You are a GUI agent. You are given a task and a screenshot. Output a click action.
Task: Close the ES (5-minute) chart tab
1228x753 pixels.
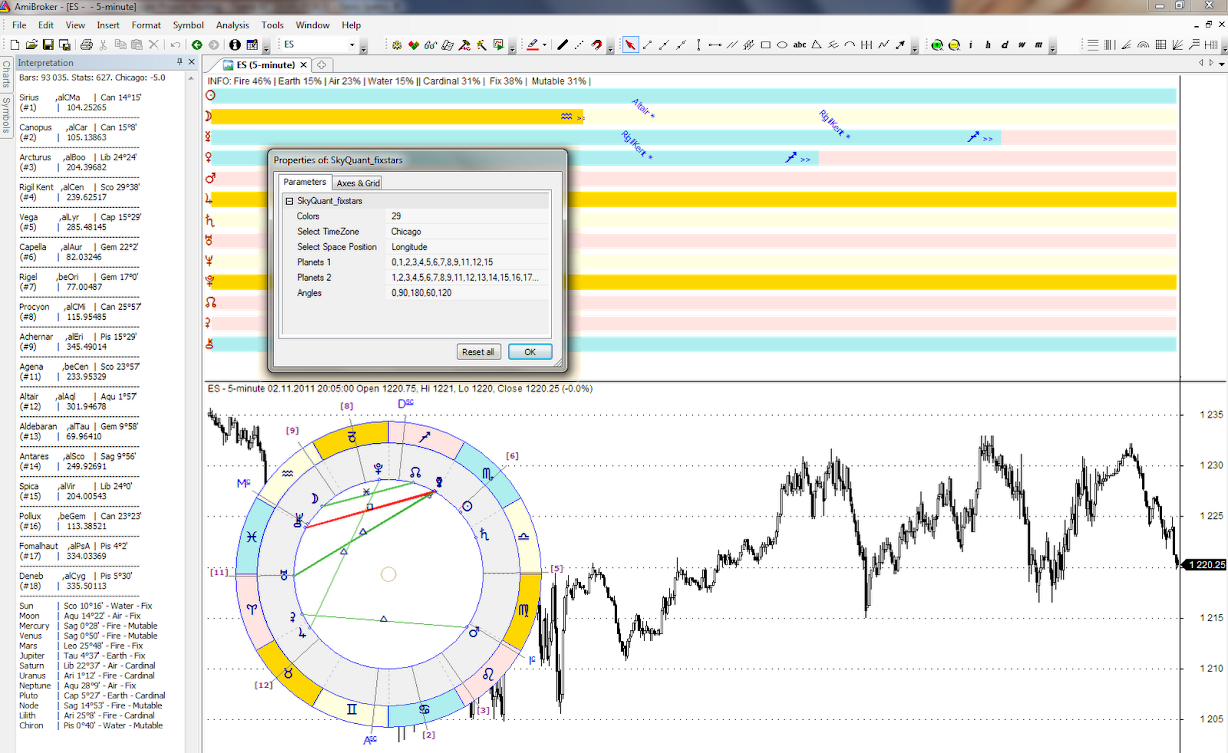(x=305, y=64)
